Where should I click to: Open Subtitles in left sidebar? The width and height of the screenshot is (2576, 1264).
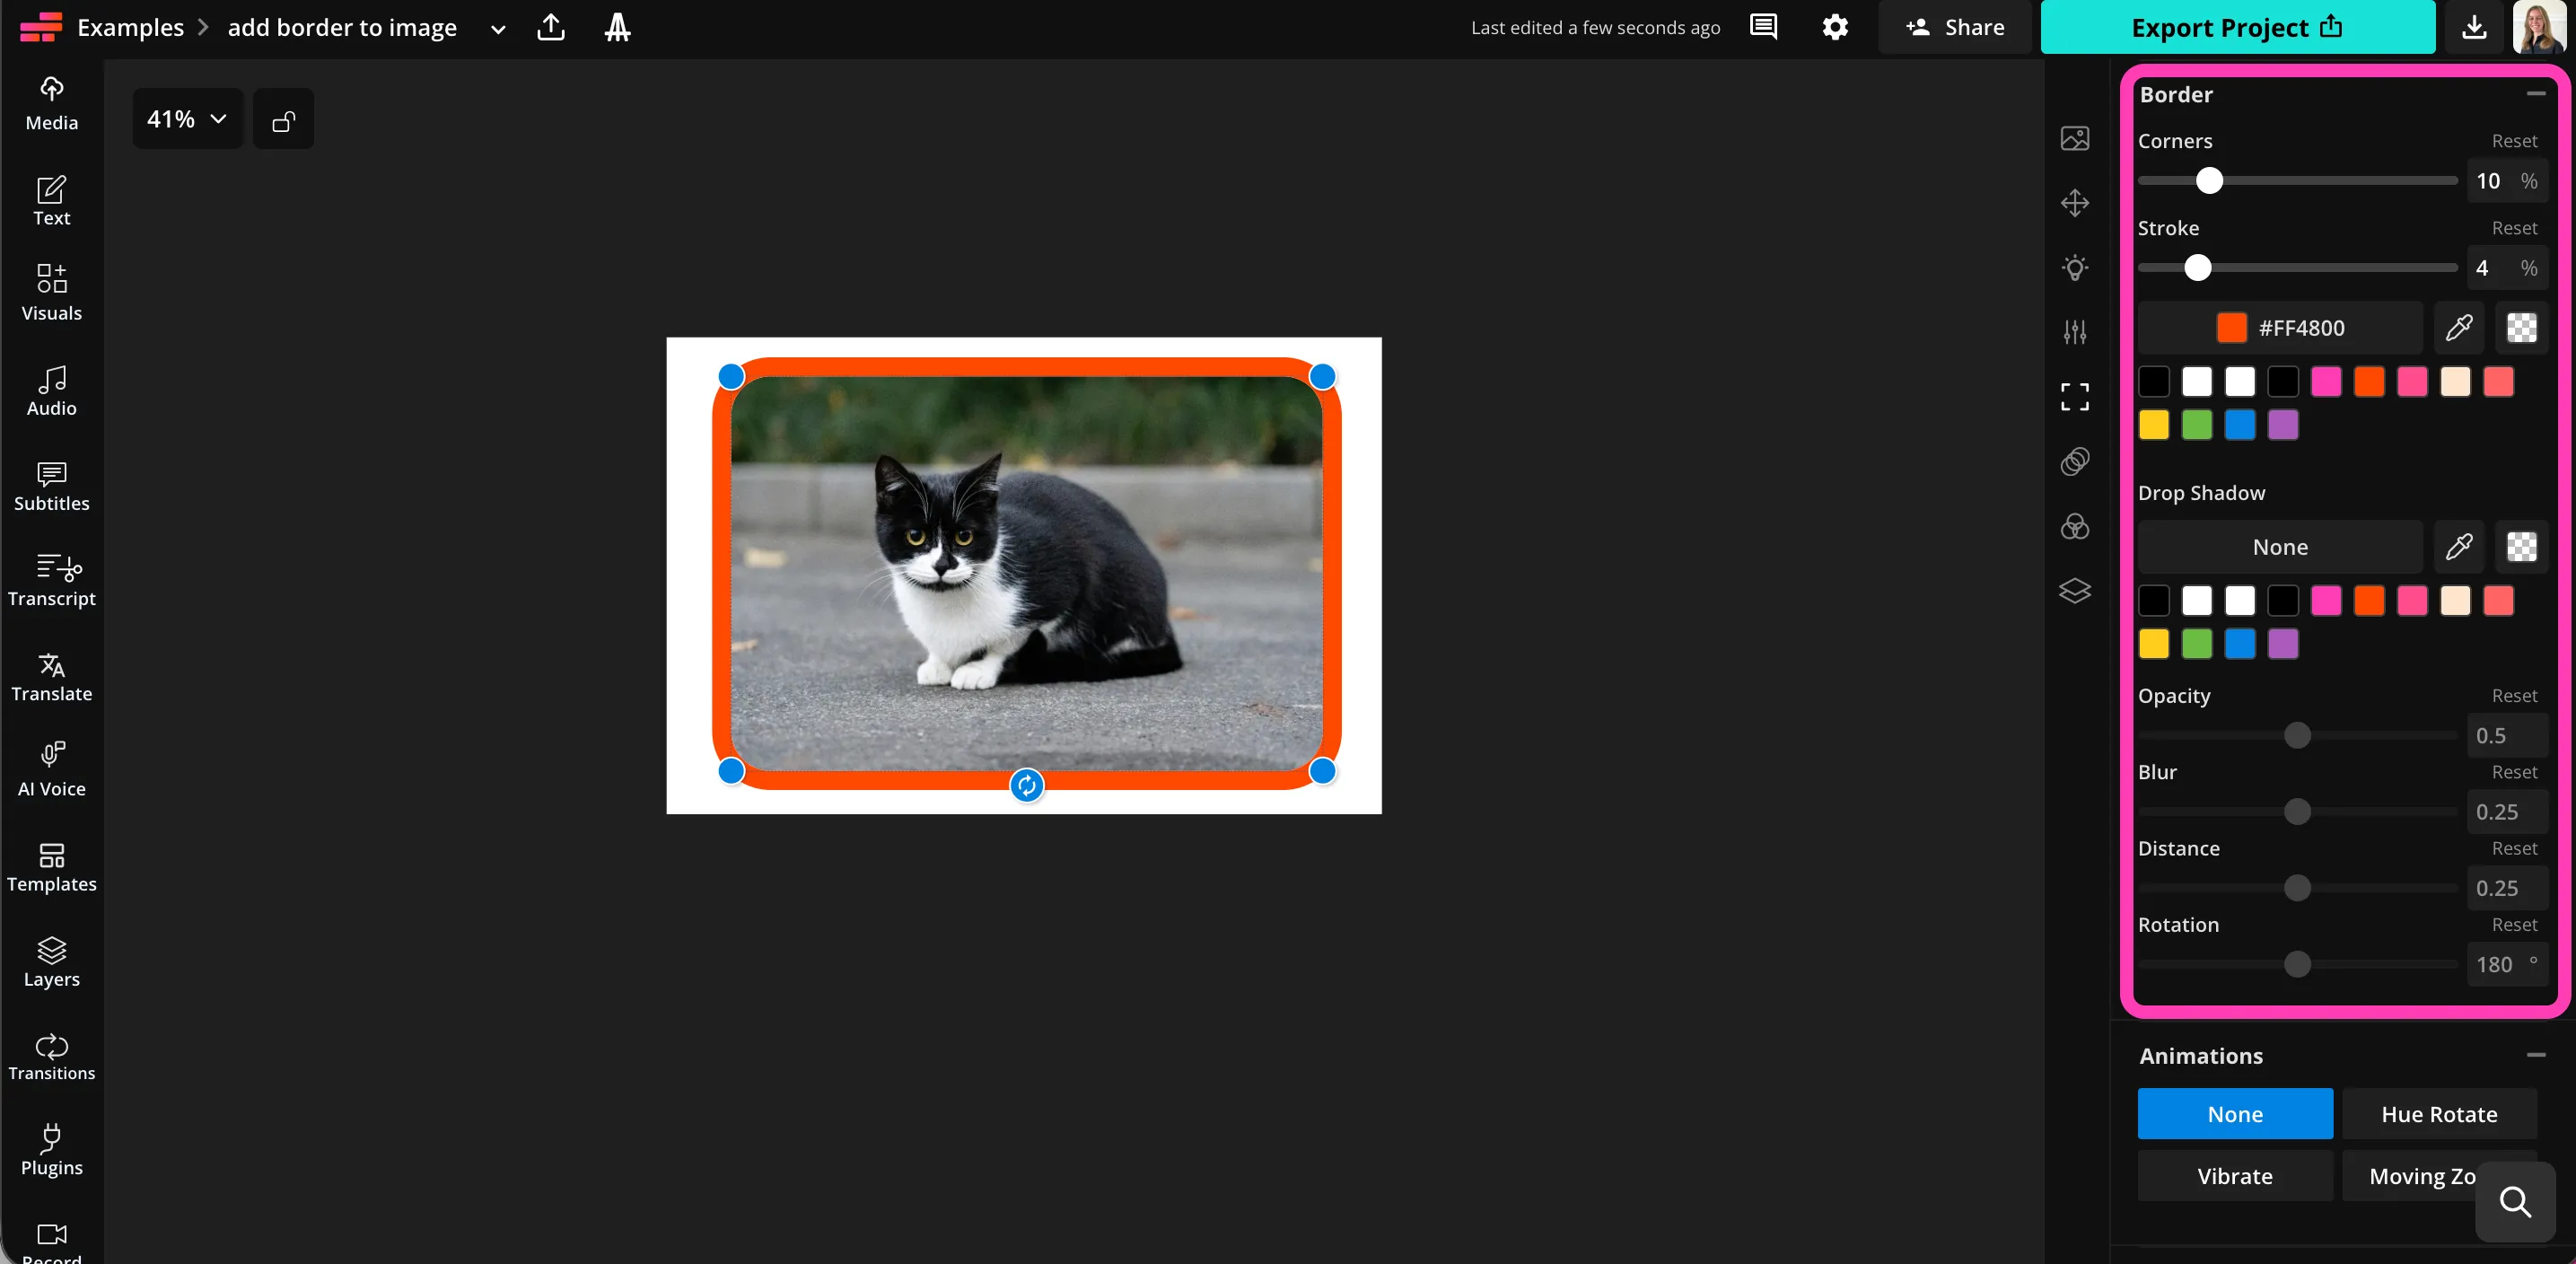pos(52,487)
